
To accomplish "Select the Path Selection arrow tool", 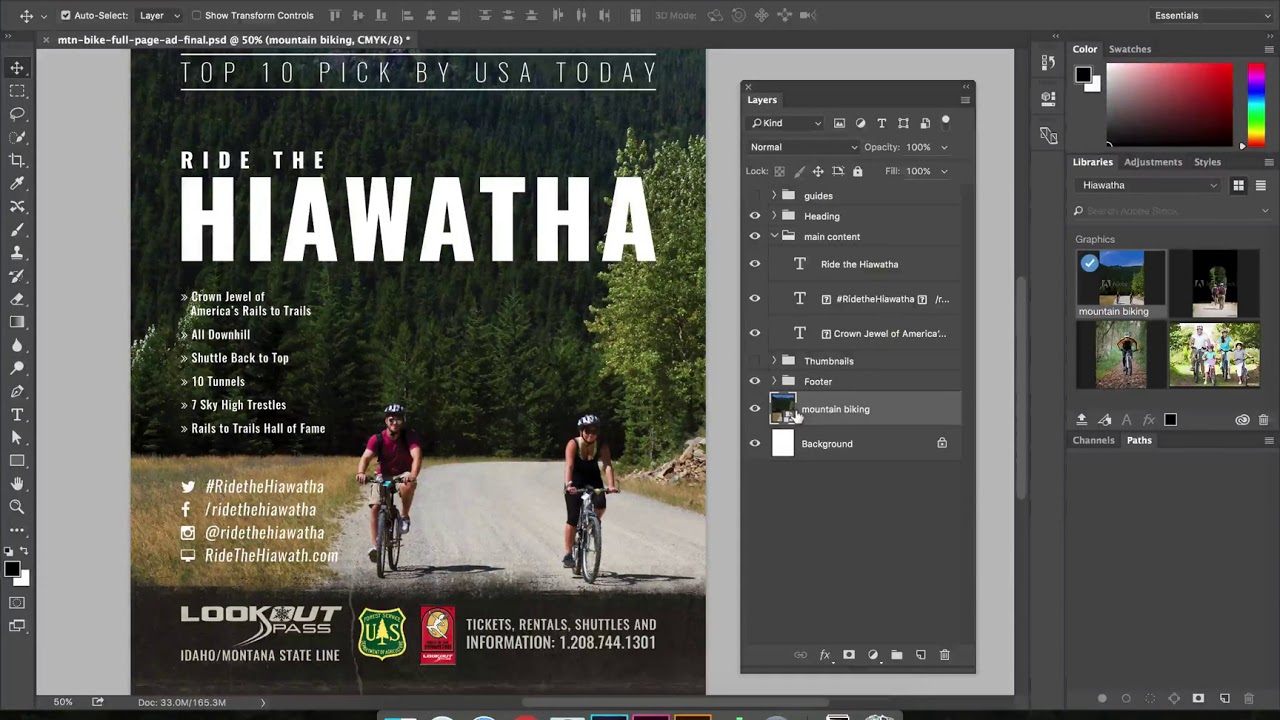I will click(17, 437).
